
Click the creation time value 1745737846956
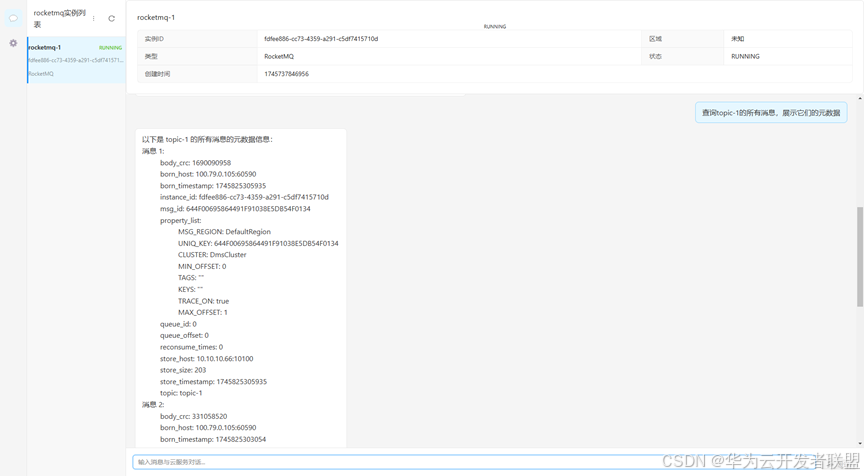click(x=287, y=74)
